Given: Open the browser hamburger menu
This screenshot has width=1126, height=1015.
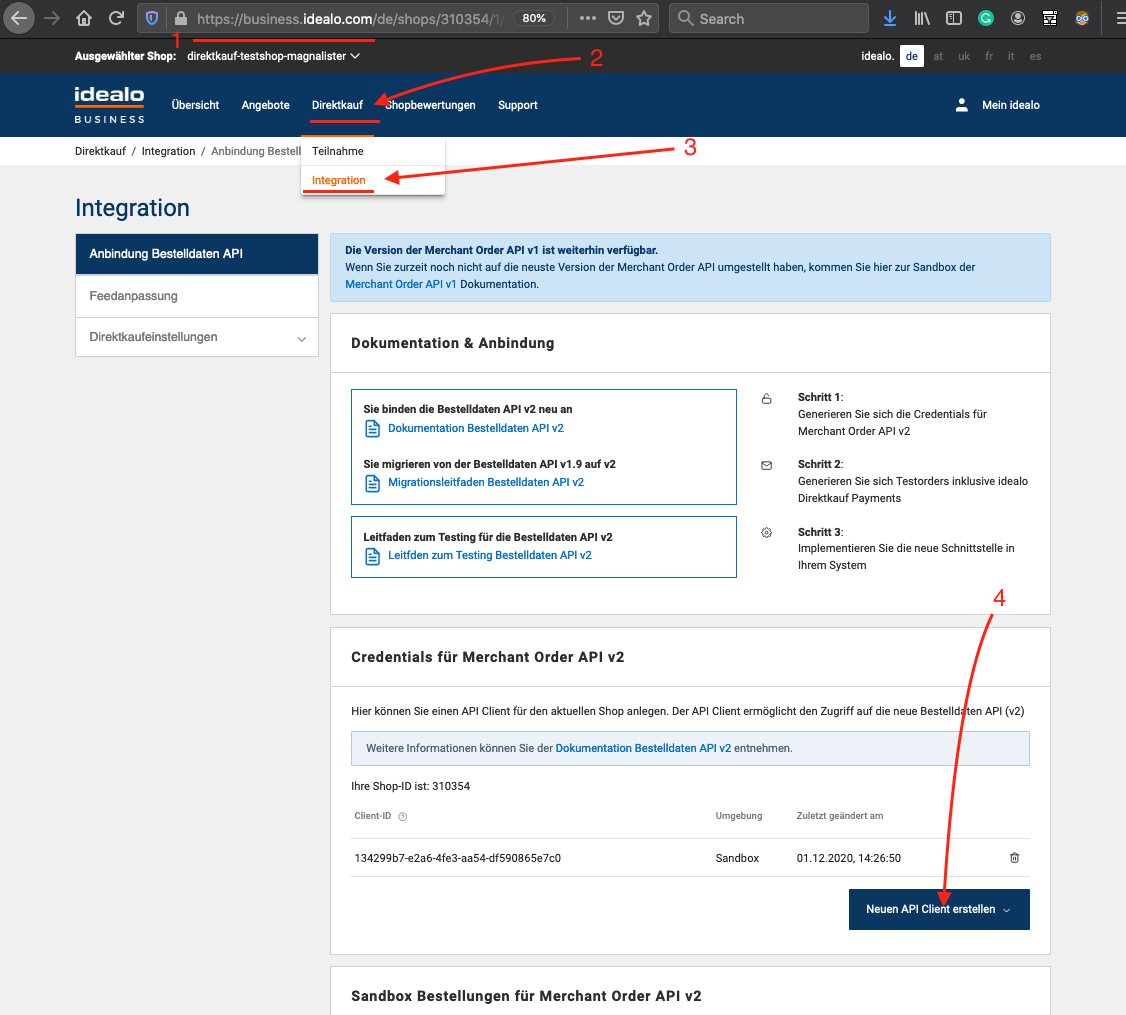Looking at the screenshot, I should [1120, 19].
